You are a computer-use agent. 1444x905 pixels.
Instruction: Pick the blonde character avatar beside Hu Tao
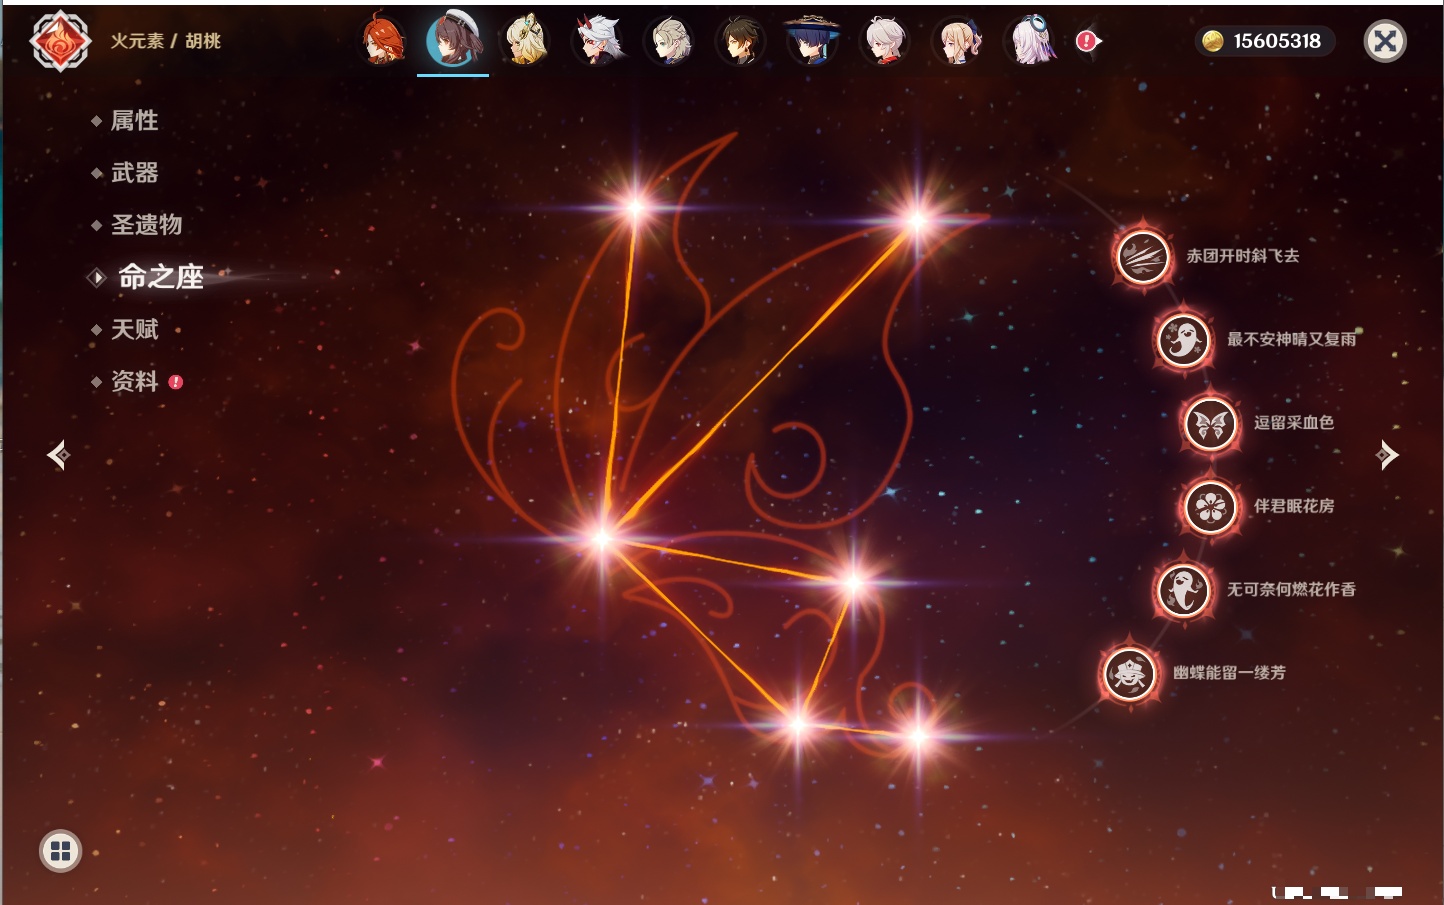[525, 41]
